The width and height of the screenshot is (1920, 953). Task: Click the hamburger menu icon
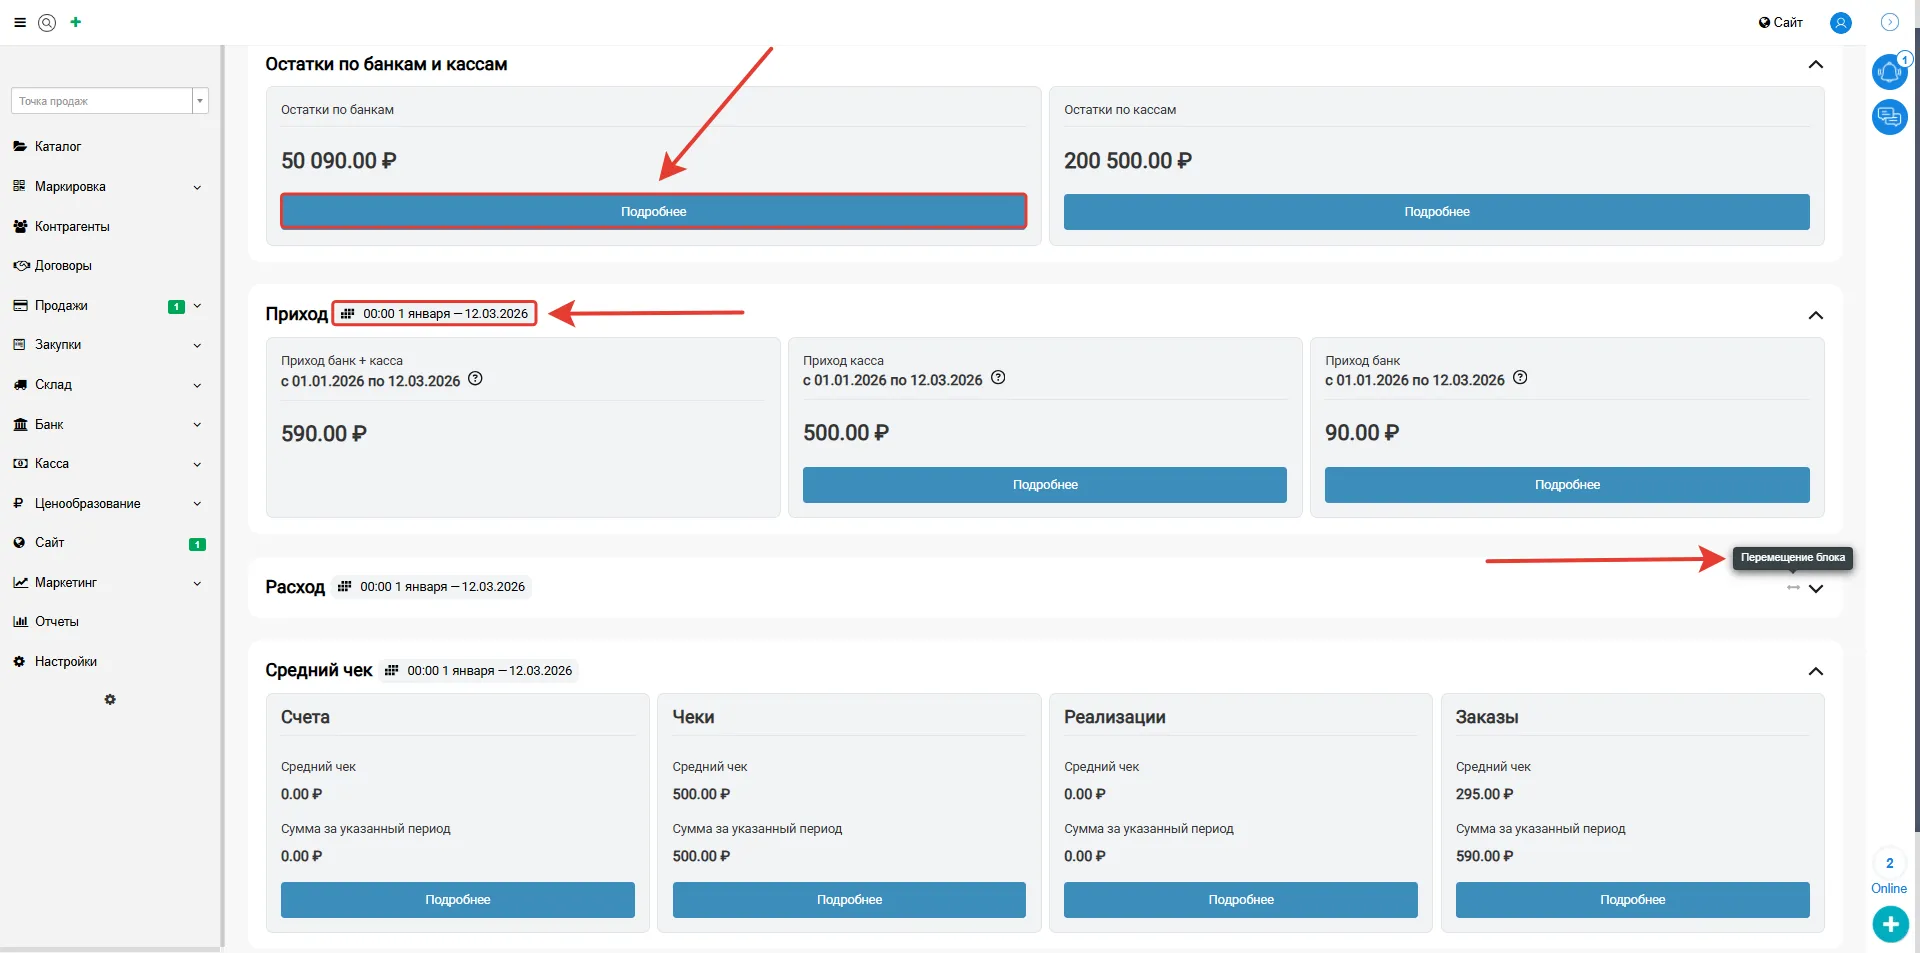(20, 22)
